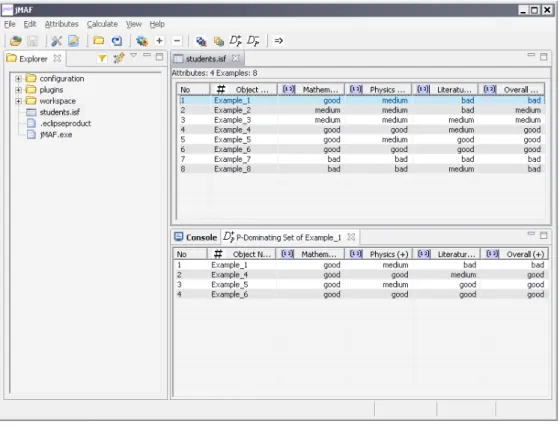Image resolution: width=560 pixels, height=427 pixels.
Task: Maximize the students.isf editor area
Action: 544,57
